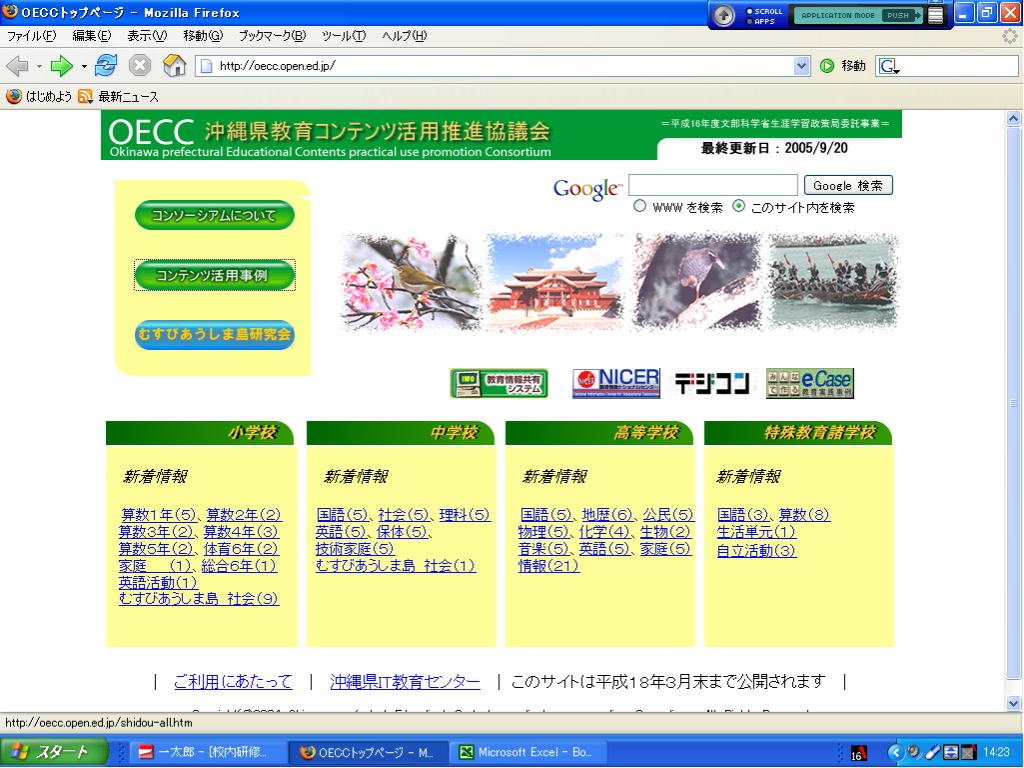Go to Home page icon
This screenshot has height=768, width=1024.
(174, 65)
